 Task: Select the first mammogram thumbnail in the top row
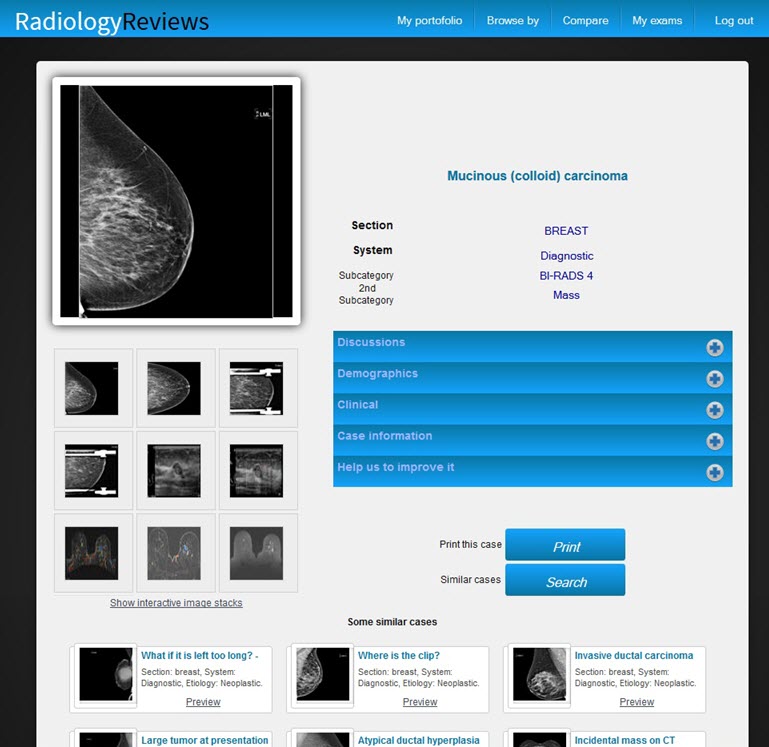click(92, 388)
